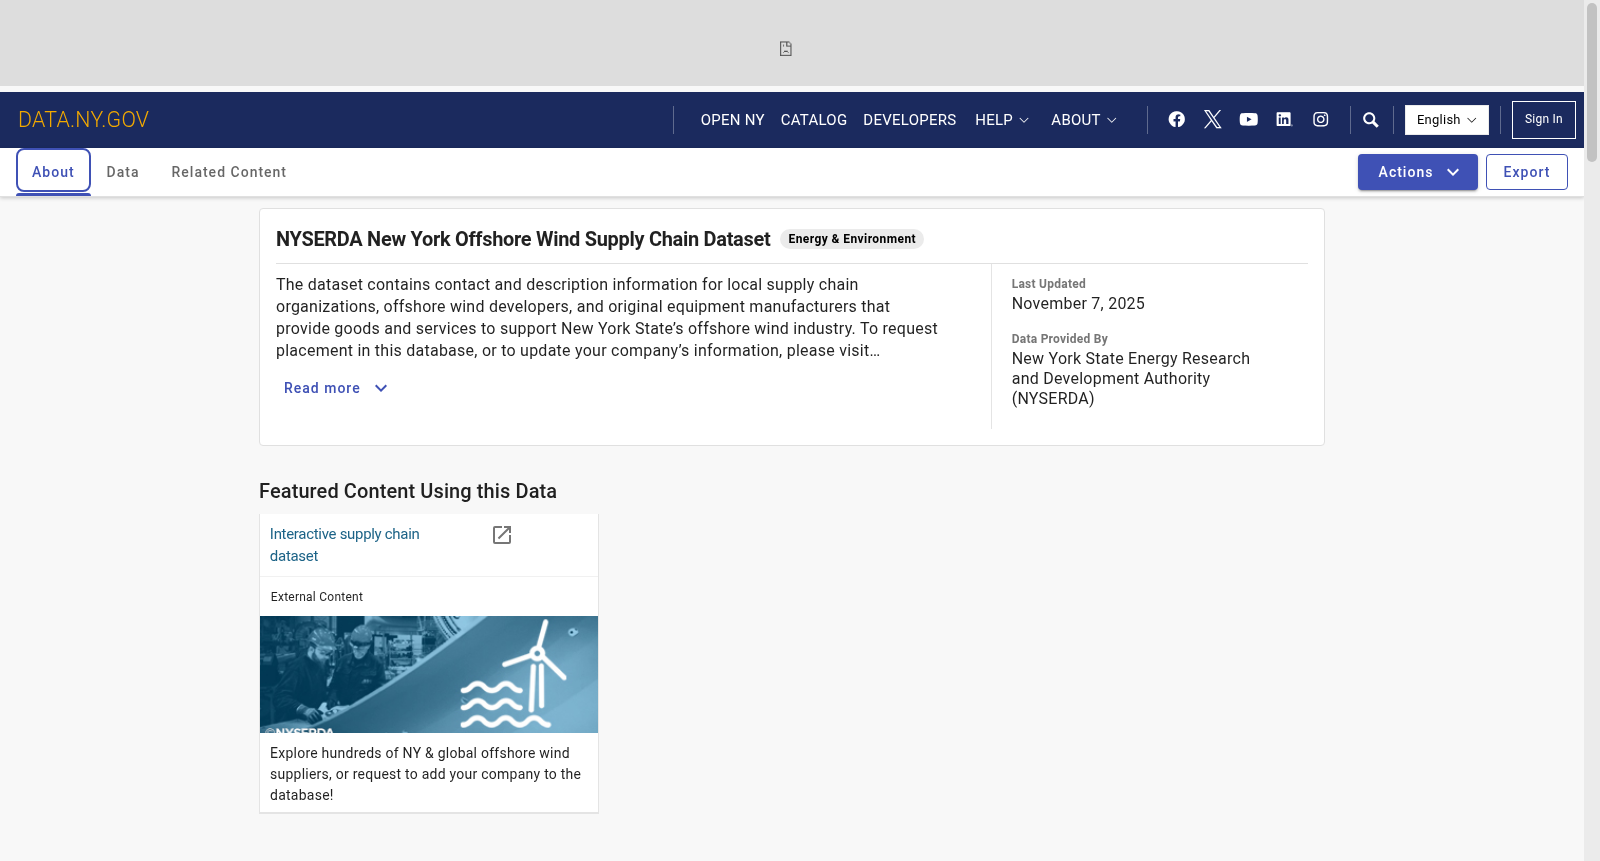Click the 'November 7, 2025' last updated date
This screenshot has width=1600, height=861.
[x=1078, y=304]
